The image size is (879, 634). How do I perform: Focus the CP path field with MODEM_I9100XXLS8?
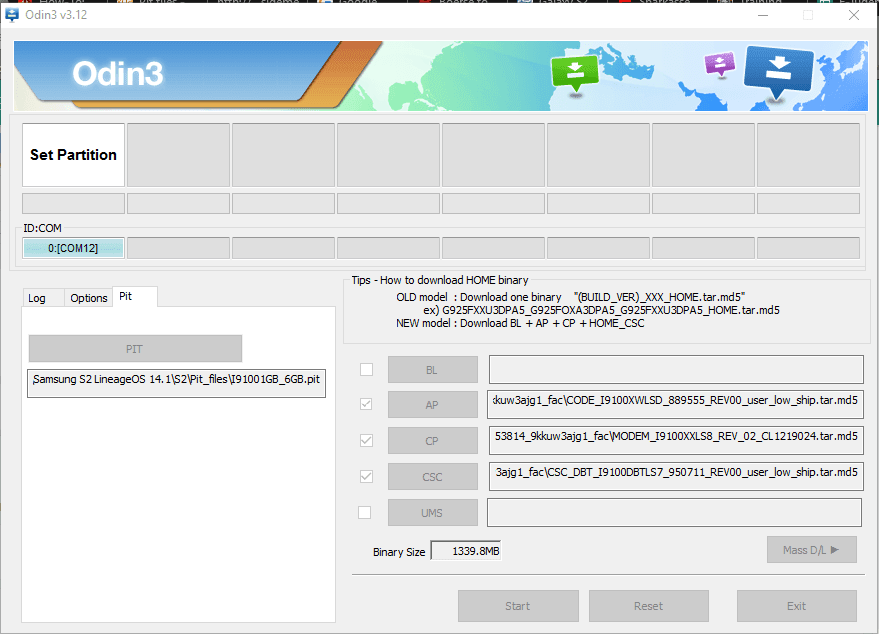676,441
